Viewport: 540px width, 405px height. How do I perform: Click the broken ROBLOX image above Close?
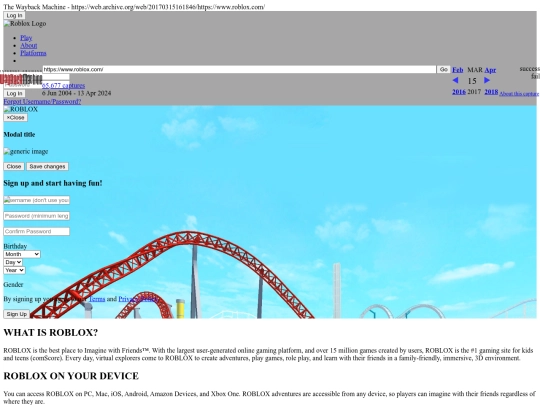21,109
